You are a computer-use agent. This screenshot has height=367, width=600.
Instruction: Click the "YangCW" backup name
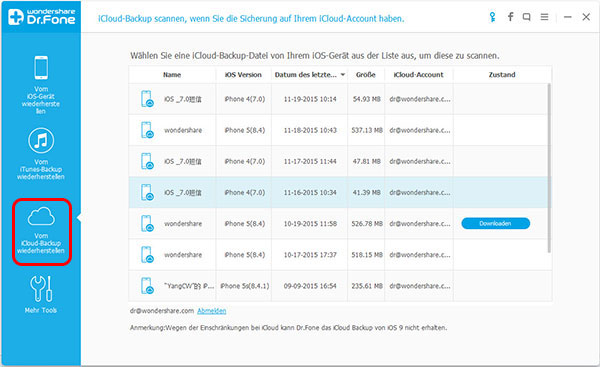click(189, 286)
